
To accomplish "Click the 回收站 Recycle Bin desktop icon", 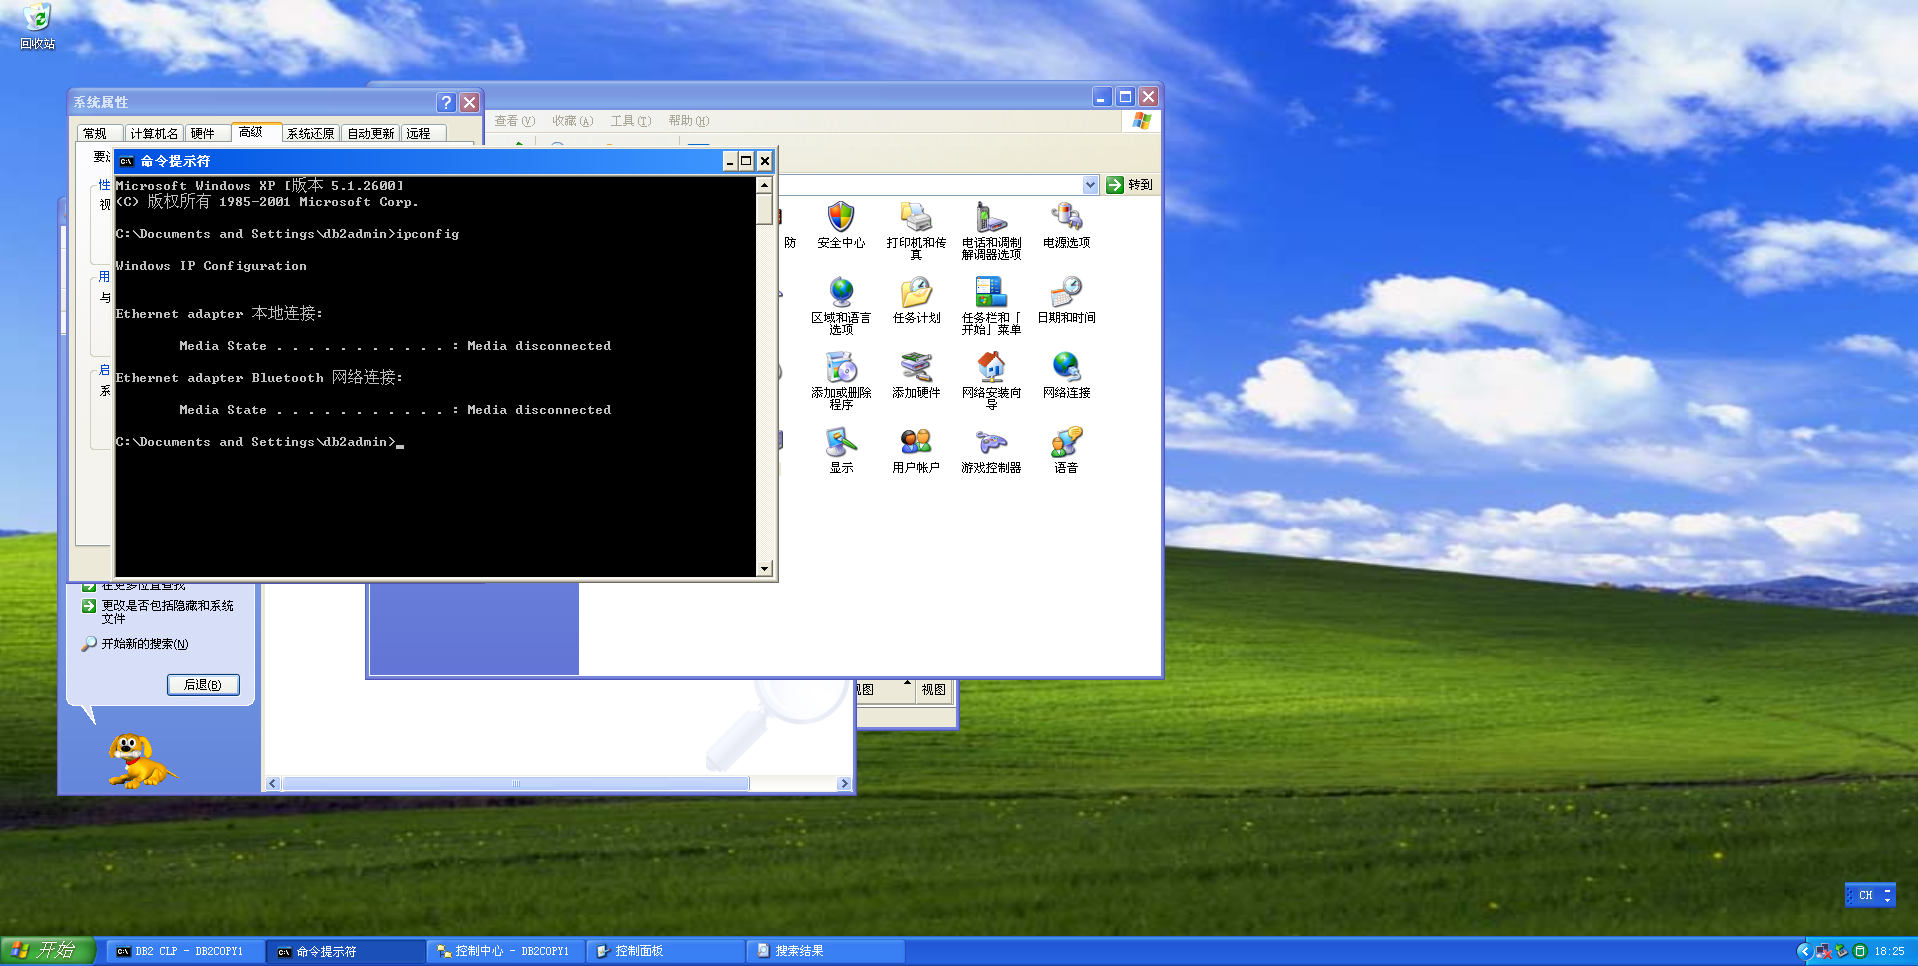I will (37, 26).
